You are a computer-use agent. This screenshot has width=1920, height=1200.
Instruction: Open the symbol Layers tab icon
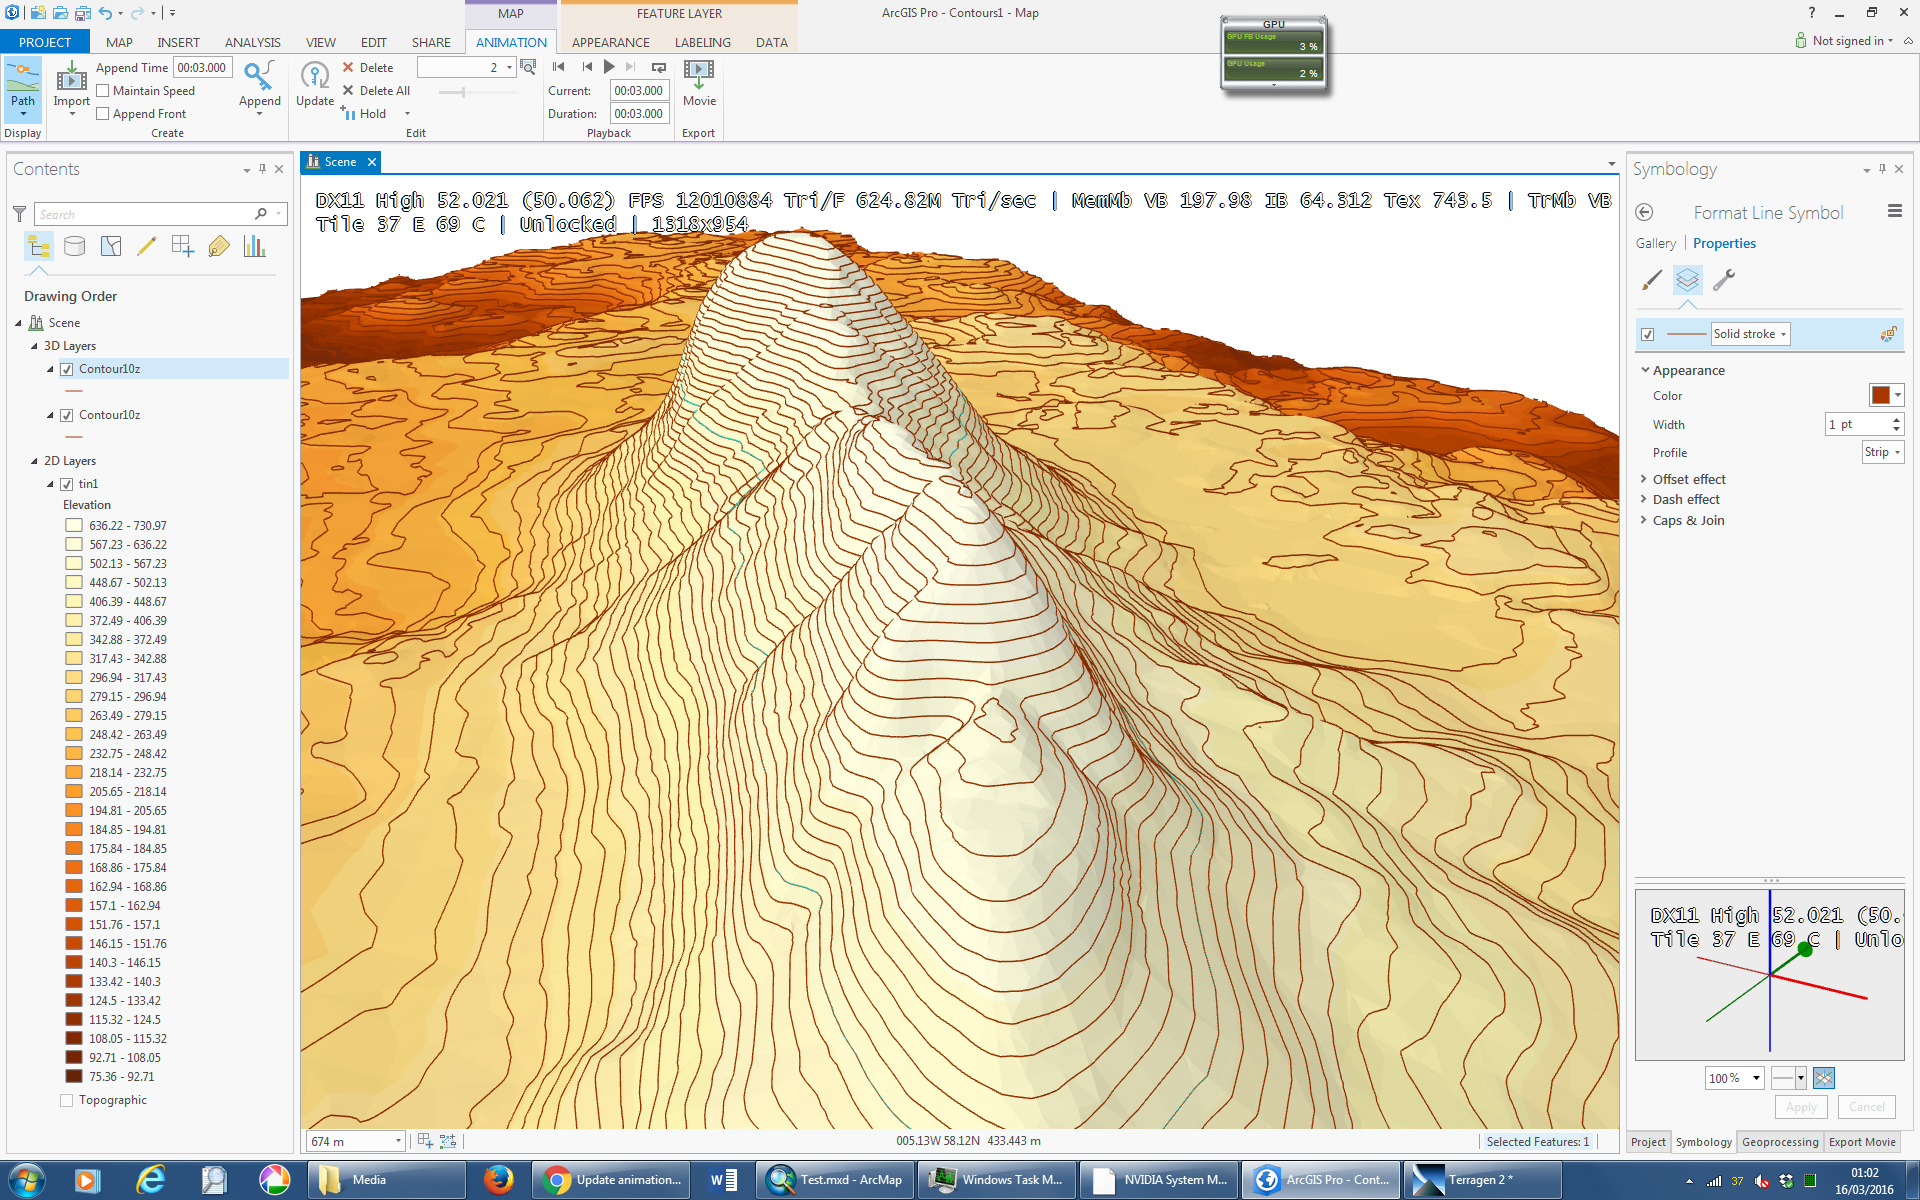pyautogui.click(x=1687, y=281)
